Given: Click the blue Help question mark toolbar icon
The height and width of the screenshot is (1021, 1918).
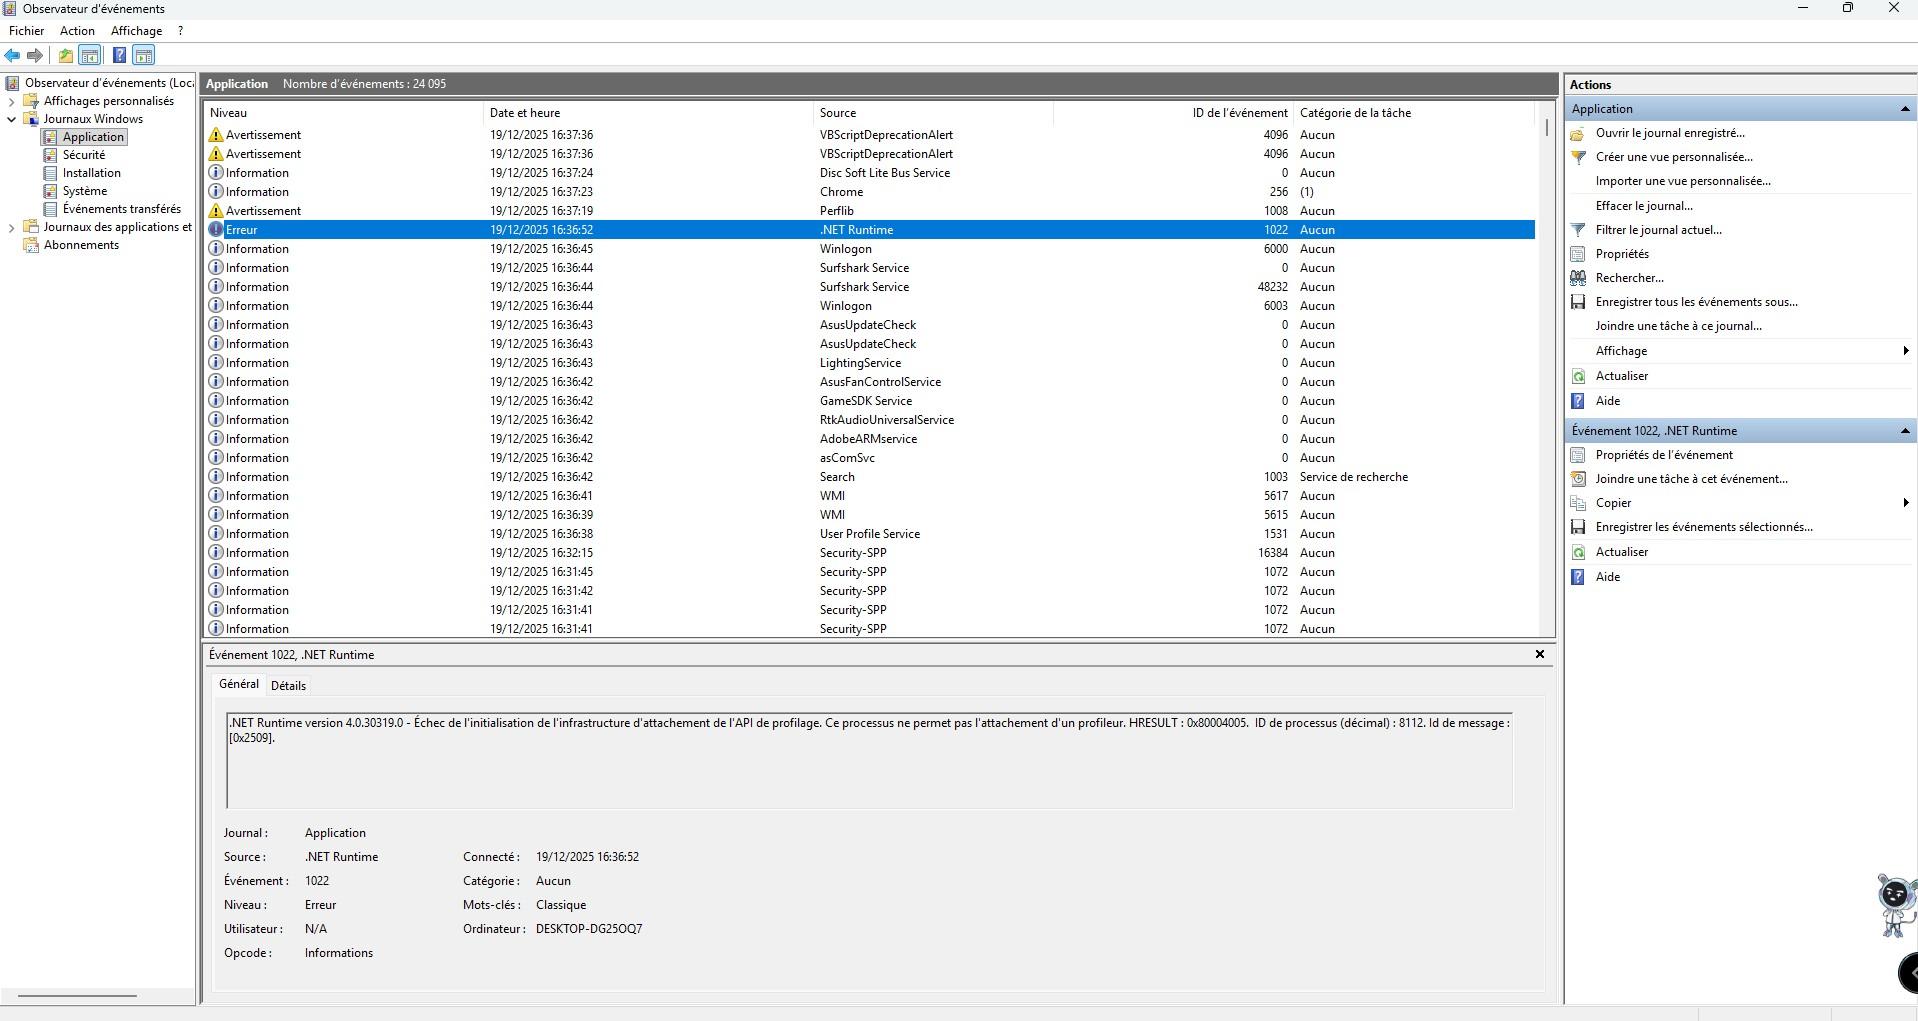Looking at the screenshot, I should click(x=119, y=56).
